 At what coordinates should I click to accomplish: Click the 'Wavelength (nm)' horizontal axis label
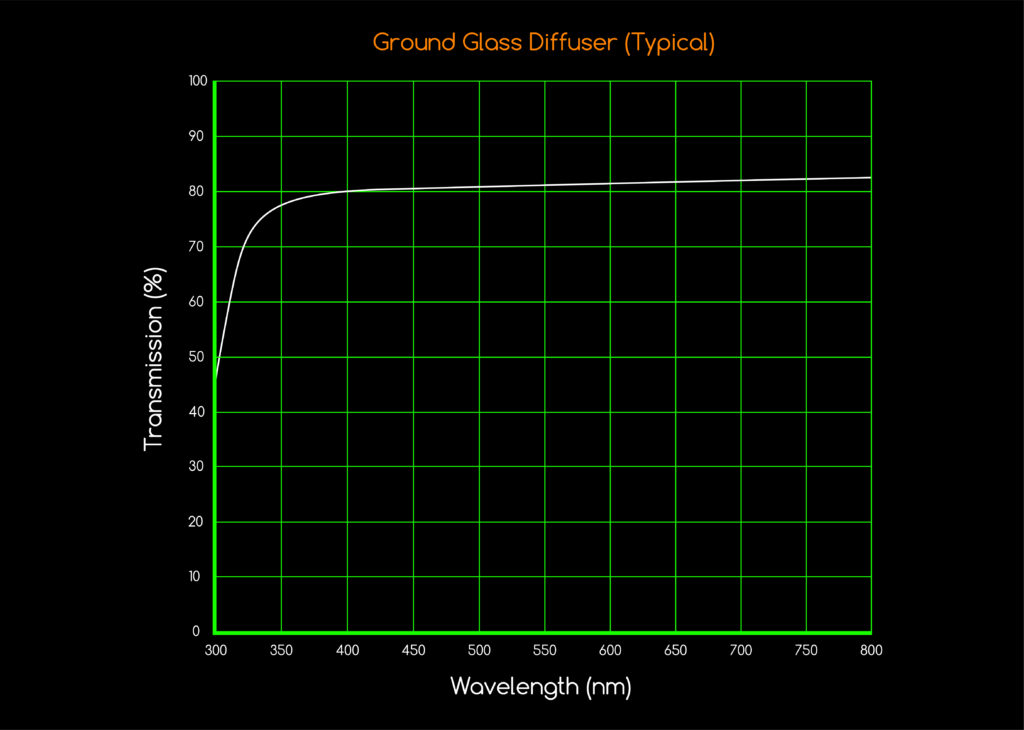[x=540, y=687]
